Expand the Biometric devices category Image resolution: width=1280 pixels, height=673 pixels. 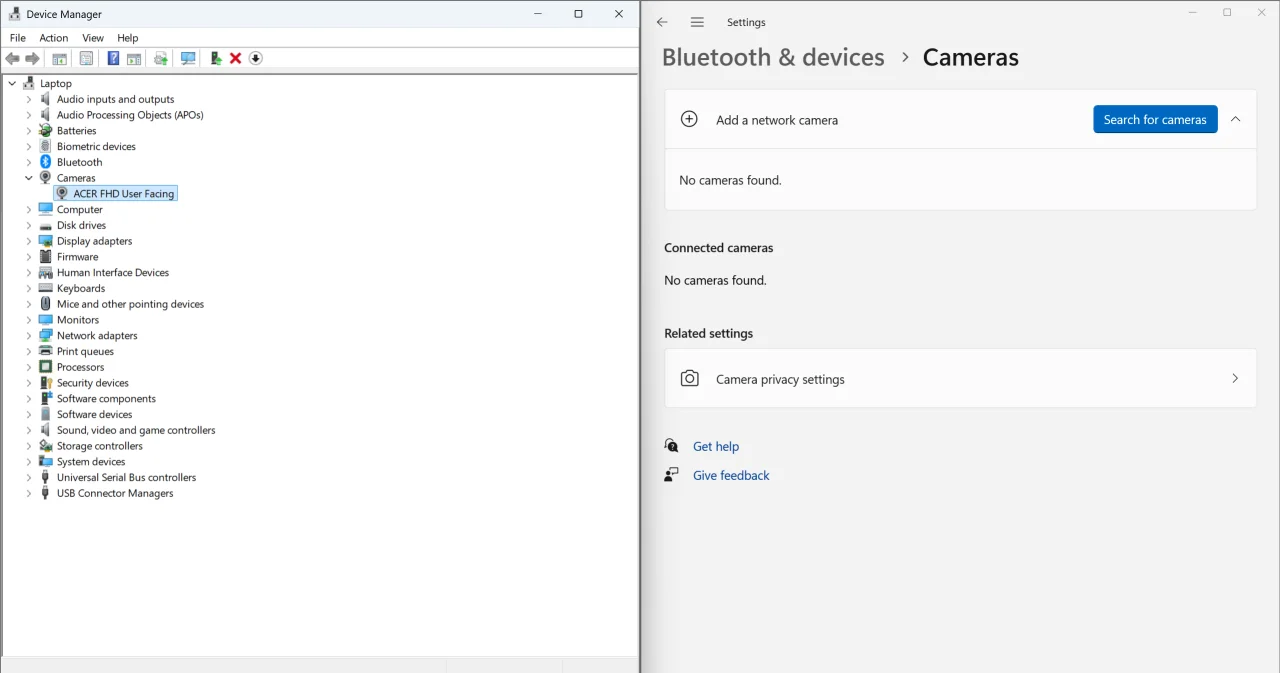coord(29,147)
